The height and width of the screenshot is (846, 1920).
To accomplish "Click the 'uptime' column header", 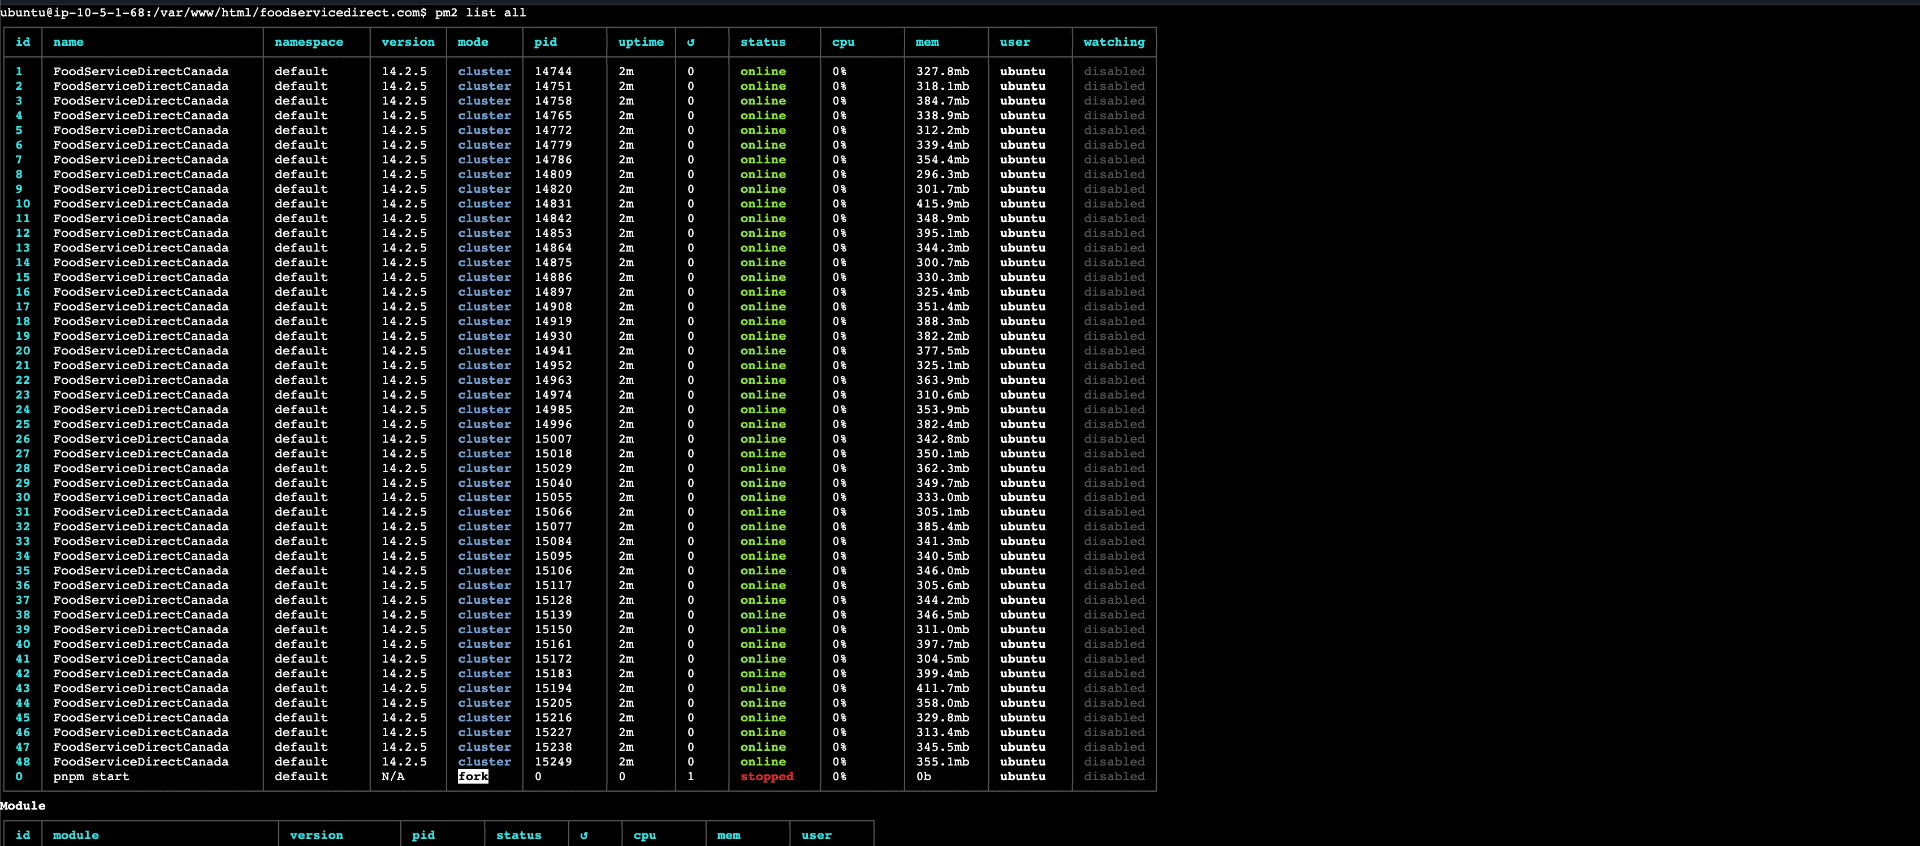I will [x=640, y=42].
